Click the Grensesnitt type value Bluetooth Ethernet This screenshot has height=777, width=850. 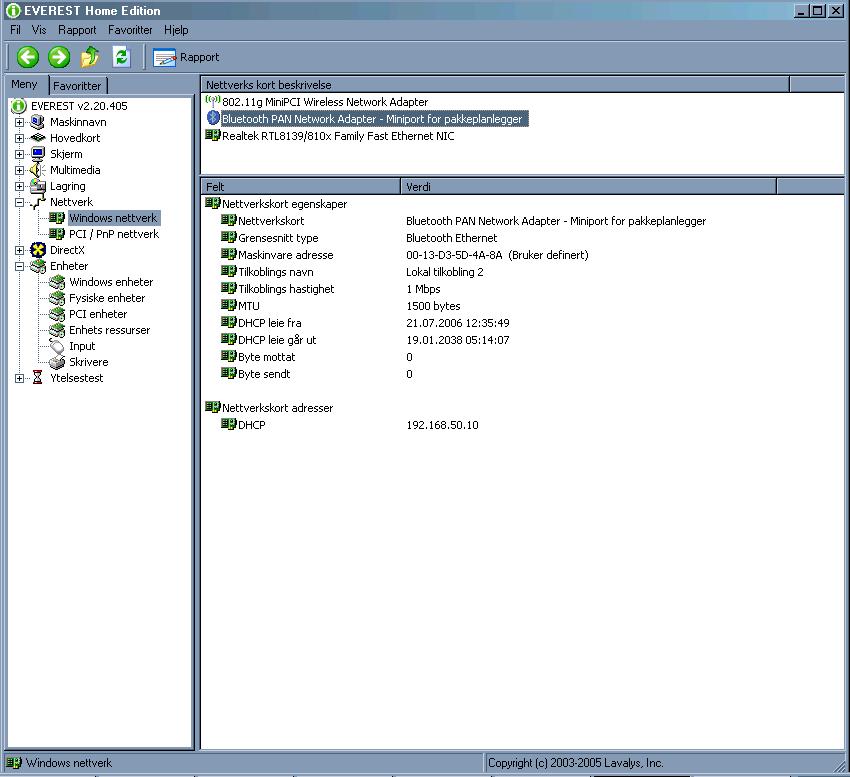click(x=452, y=238)
